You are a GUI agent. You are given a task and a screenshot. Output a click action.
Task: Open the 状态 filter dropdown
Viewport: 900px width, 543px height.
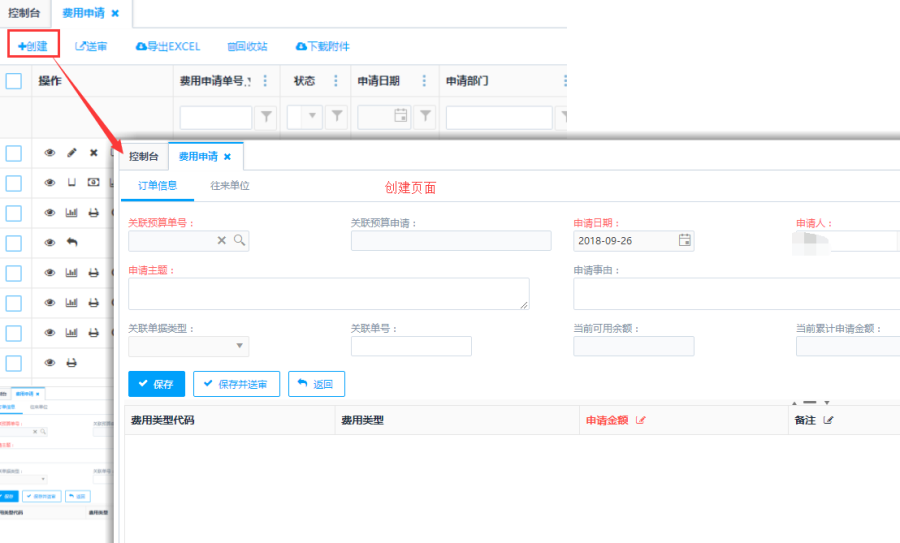(x=314, y=117)
